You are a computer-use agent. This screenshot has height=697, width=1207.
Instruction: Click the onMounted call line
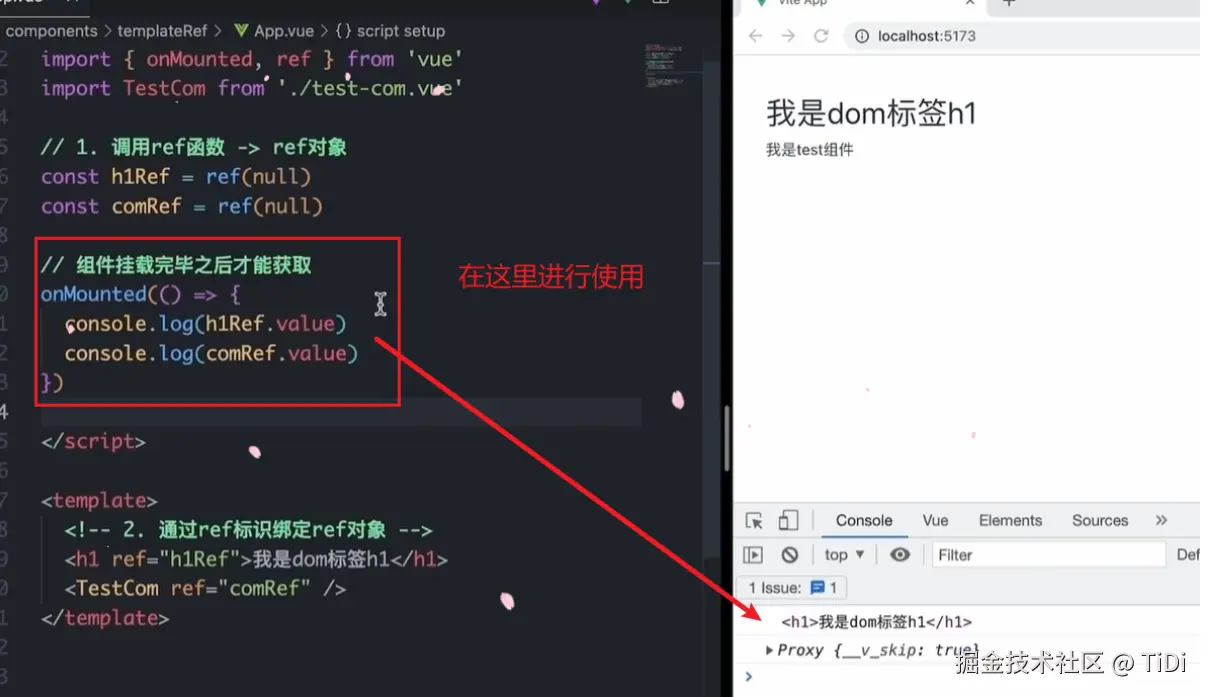pos(141,295)
